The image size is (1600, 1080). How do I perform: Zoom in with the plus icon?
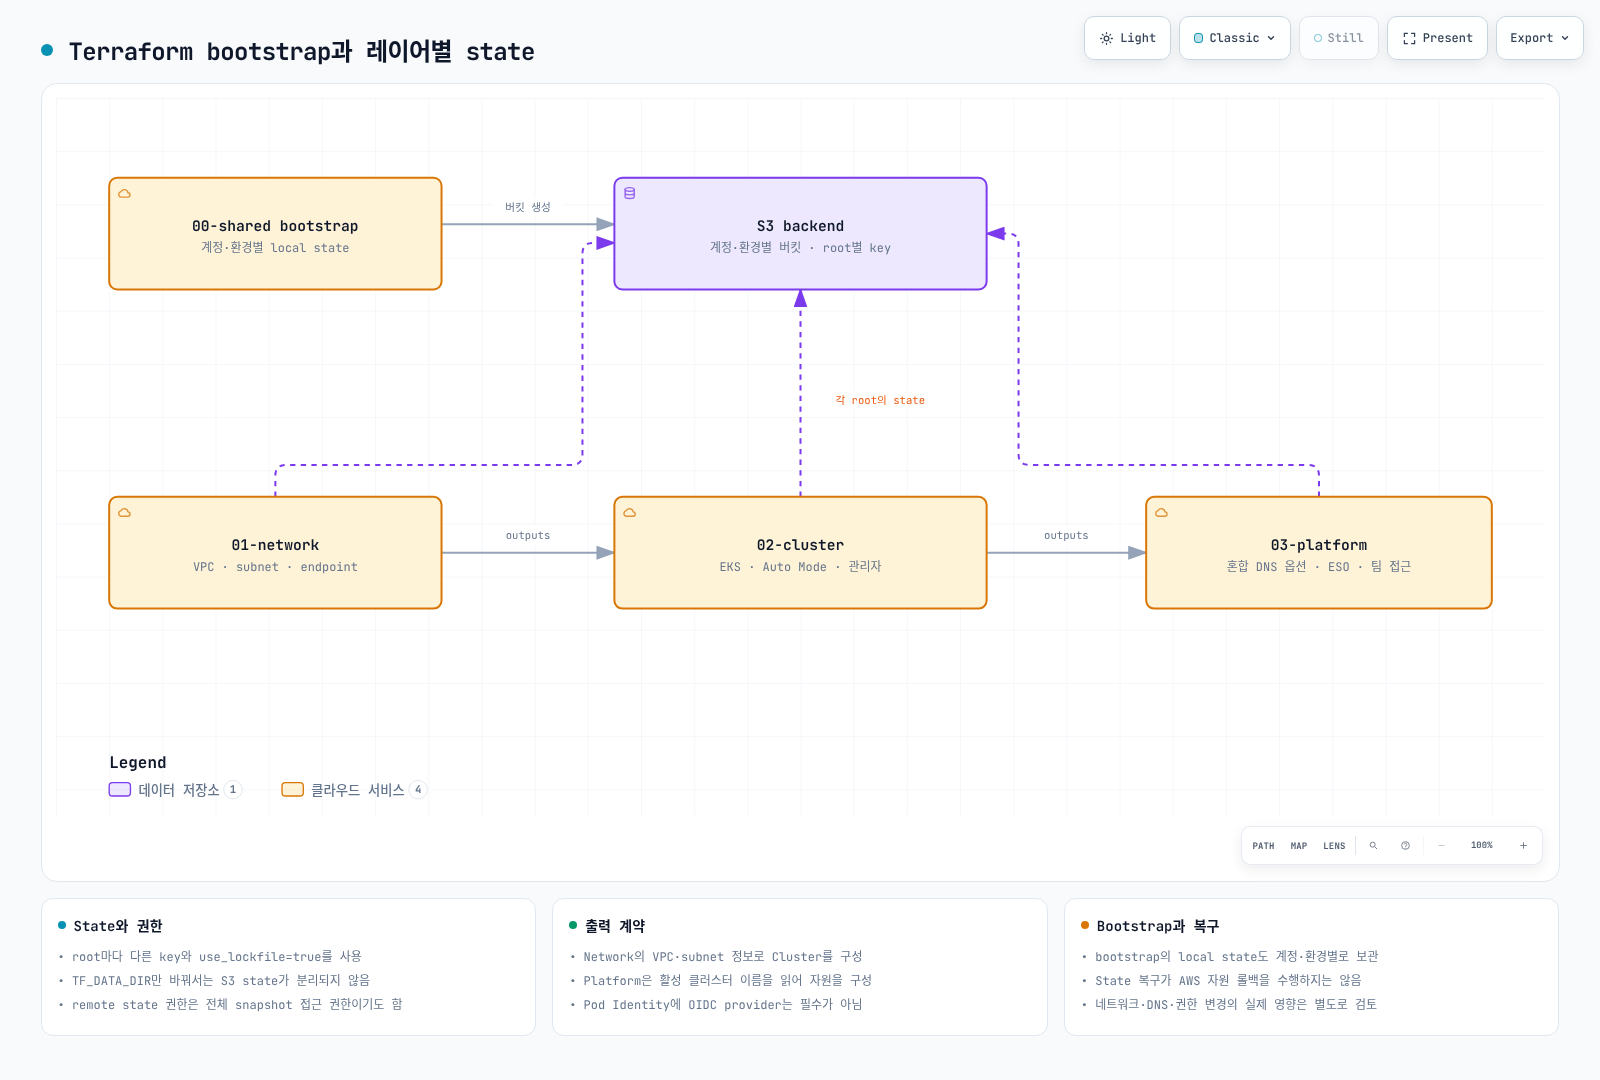click(x=1523, y=846)
